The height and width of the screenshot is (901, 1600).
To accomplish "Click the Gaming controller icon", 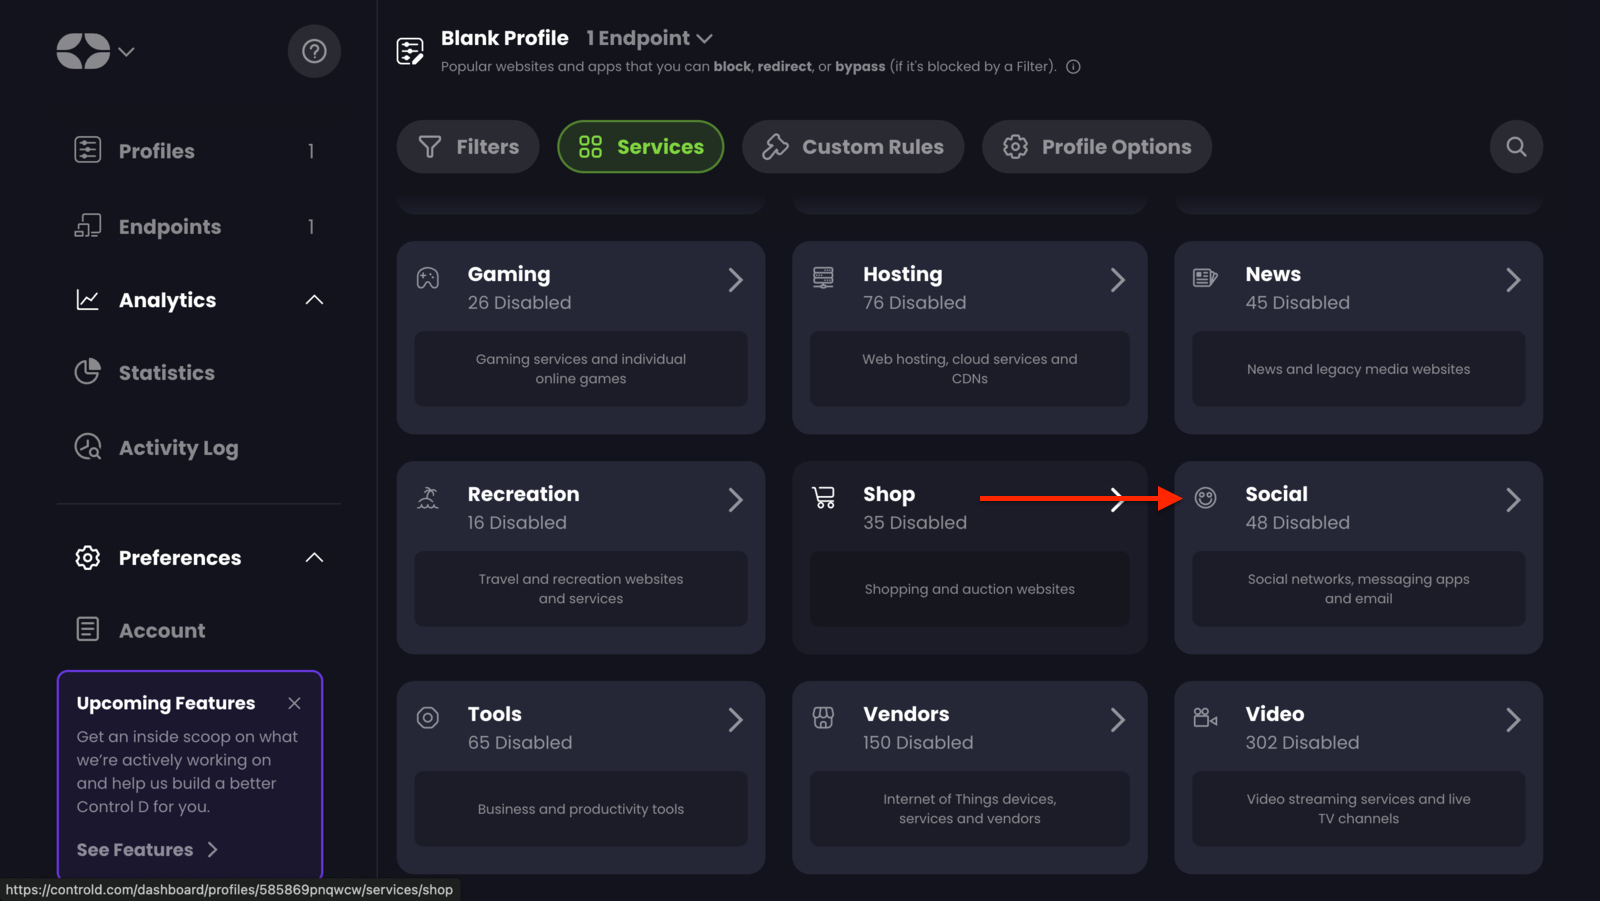I will point(427,280).
